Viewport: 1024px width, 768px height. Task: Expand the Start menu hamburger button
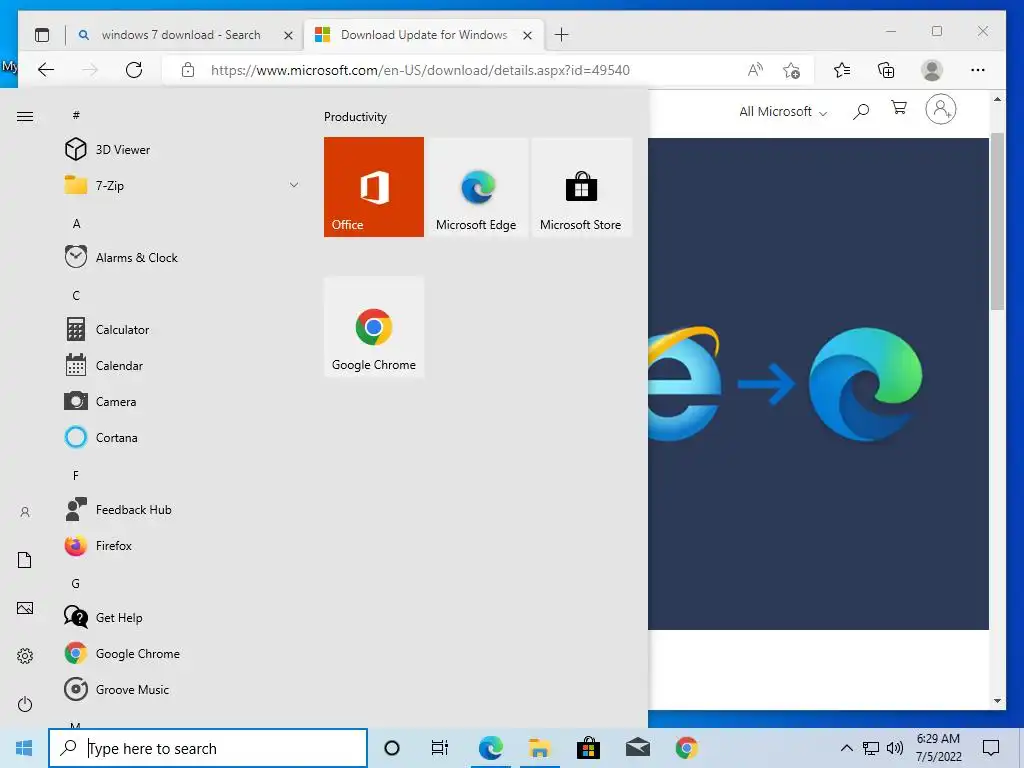[25, 116]
